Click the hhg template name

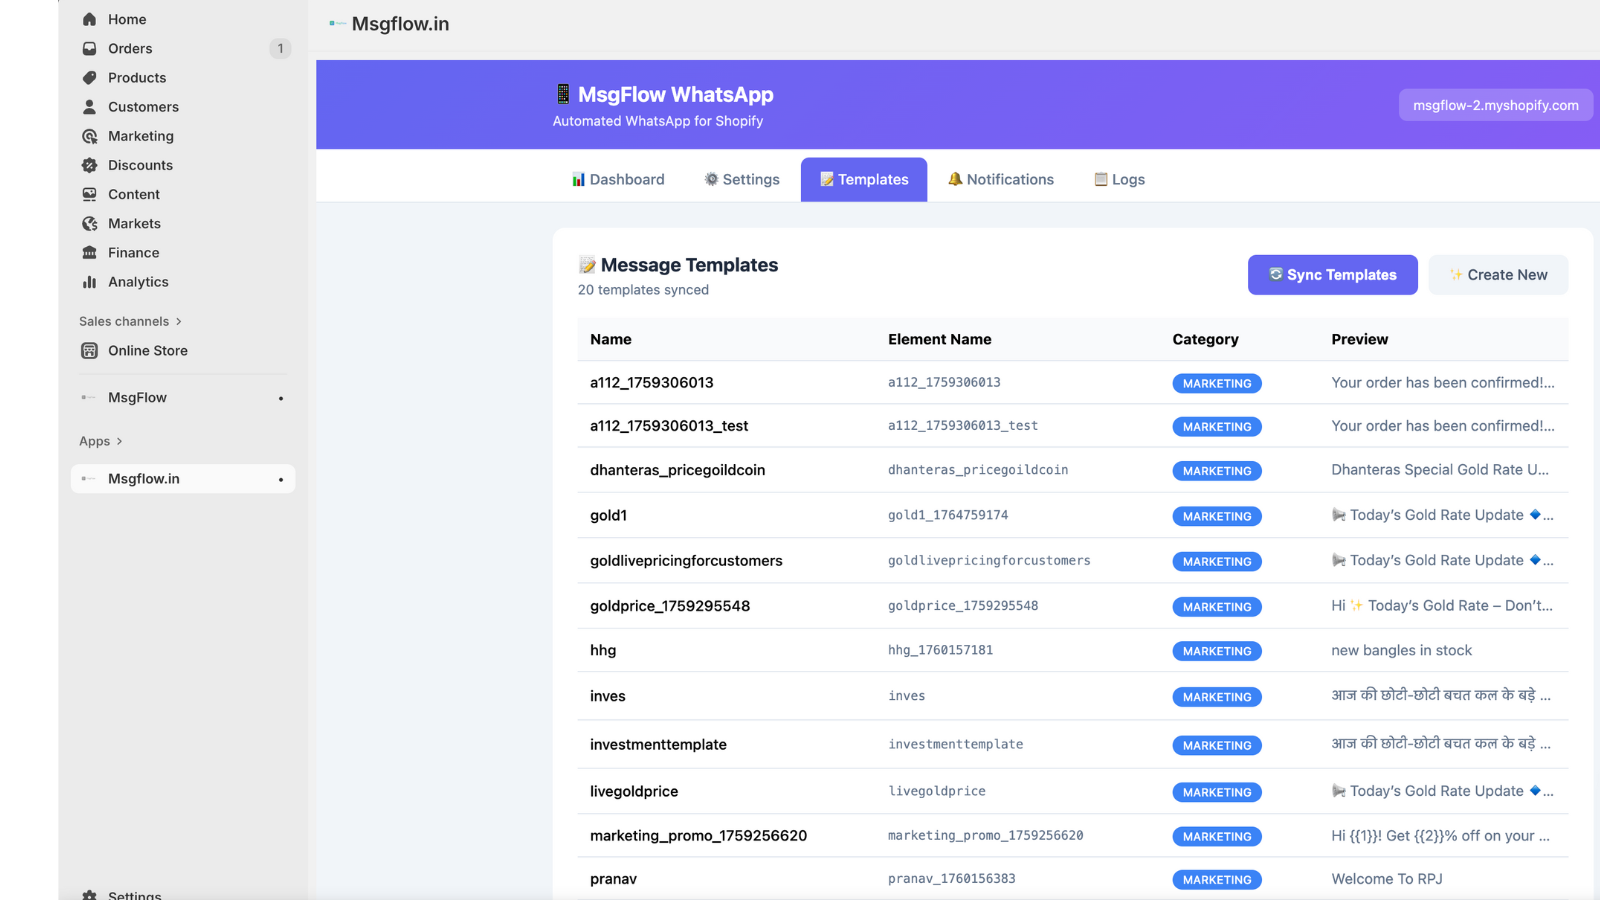(603, 650)
